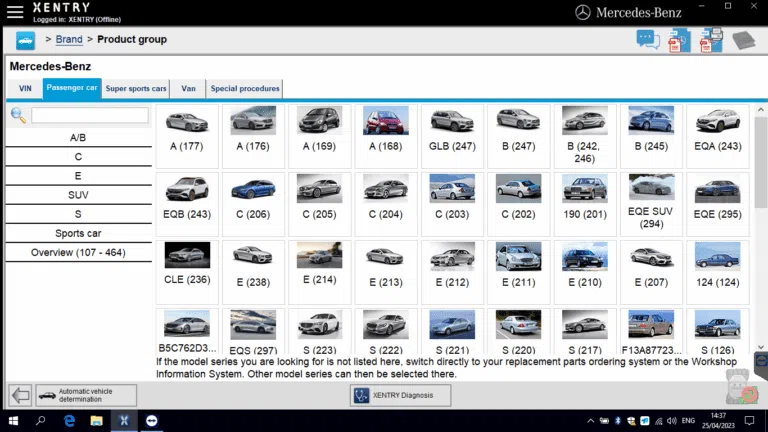Click scrollbar down arrow in model list
This screenshot has width=768, height=432.
pyautogui.click(x=760, y=347)
